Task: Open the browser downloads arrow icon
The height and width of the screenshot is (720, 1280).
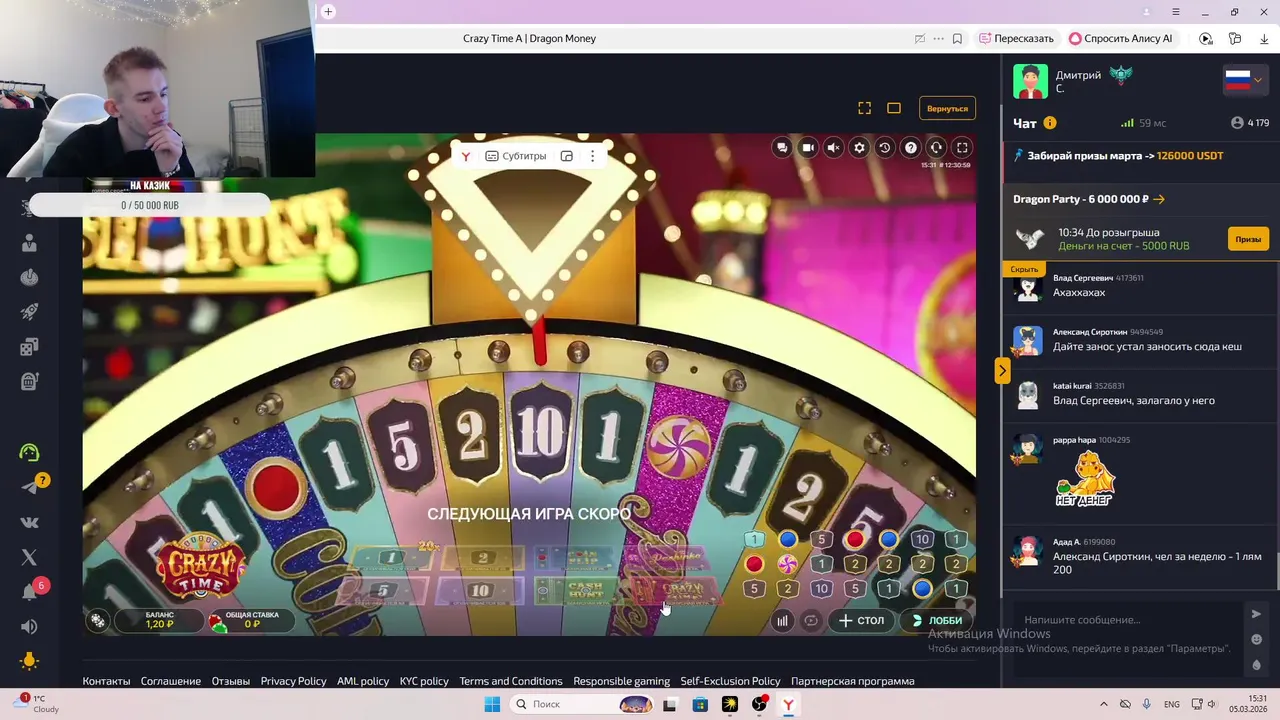Action: [1264, 39]
